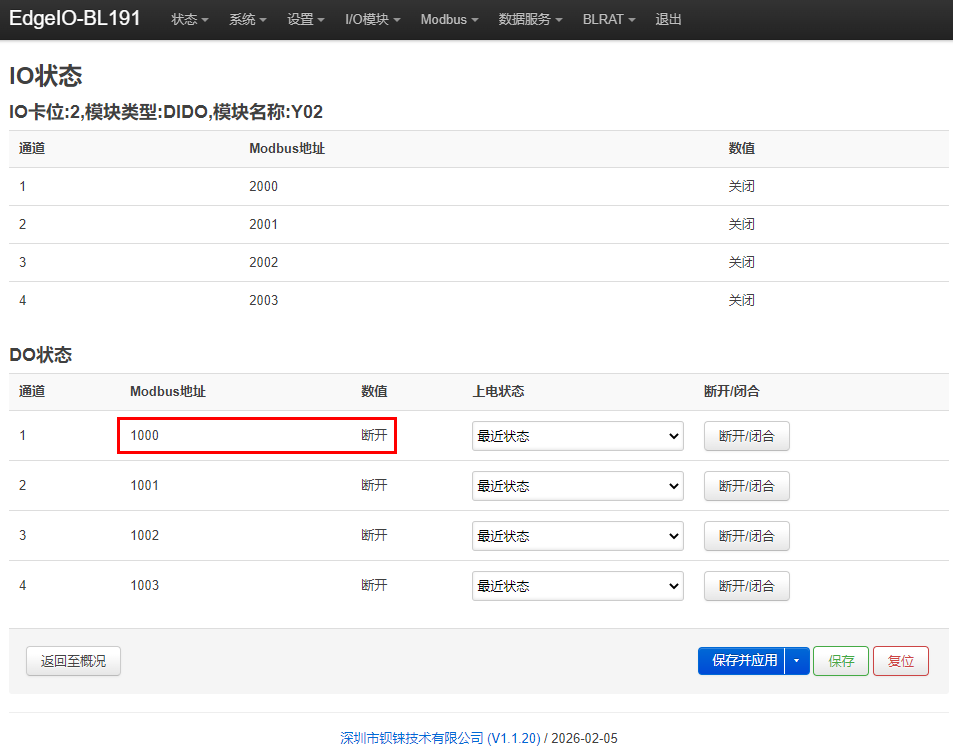Click the red 复位 button
The image size is (953, 751).
tap(901, 660)
